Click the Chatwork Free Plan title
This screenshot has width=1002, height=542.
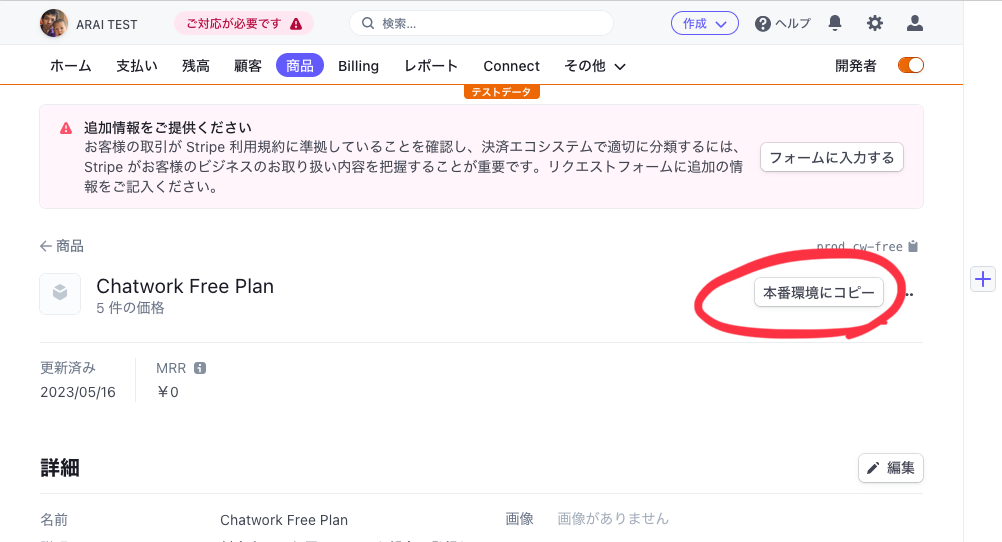(185, 286)
